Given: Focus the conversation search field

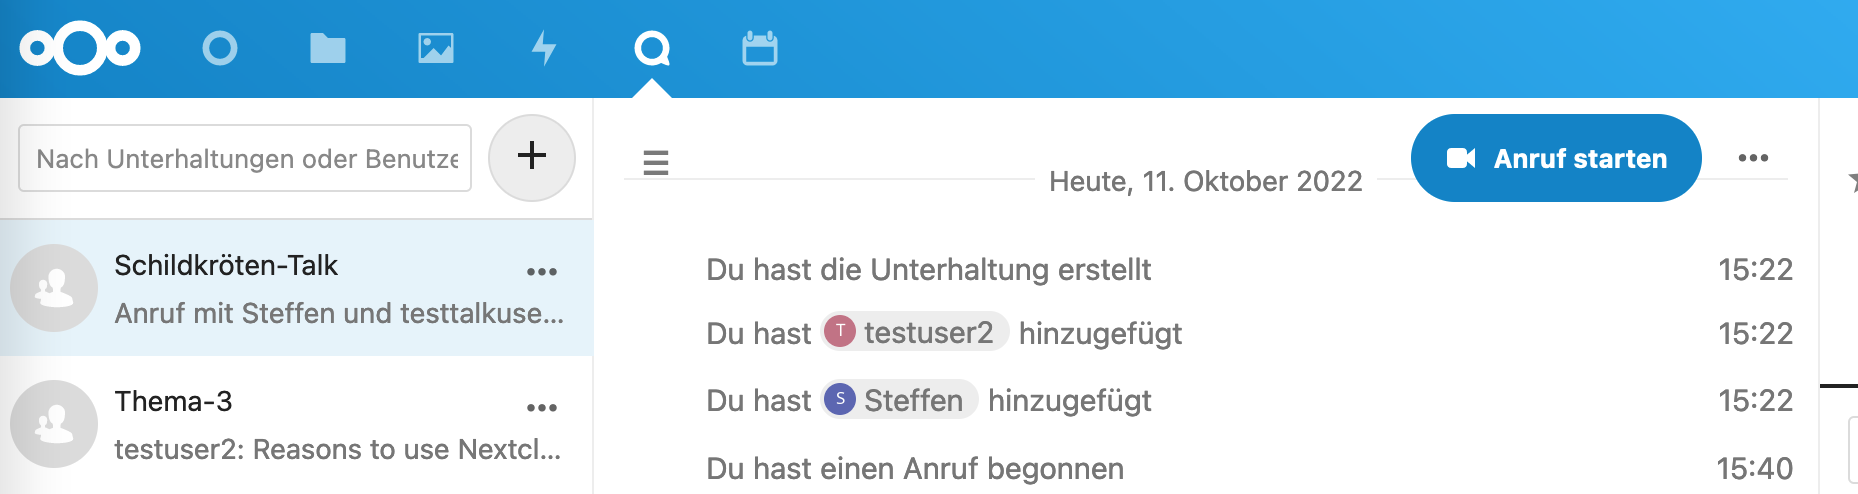Looking at the screenshot, I should click(245, 158).
